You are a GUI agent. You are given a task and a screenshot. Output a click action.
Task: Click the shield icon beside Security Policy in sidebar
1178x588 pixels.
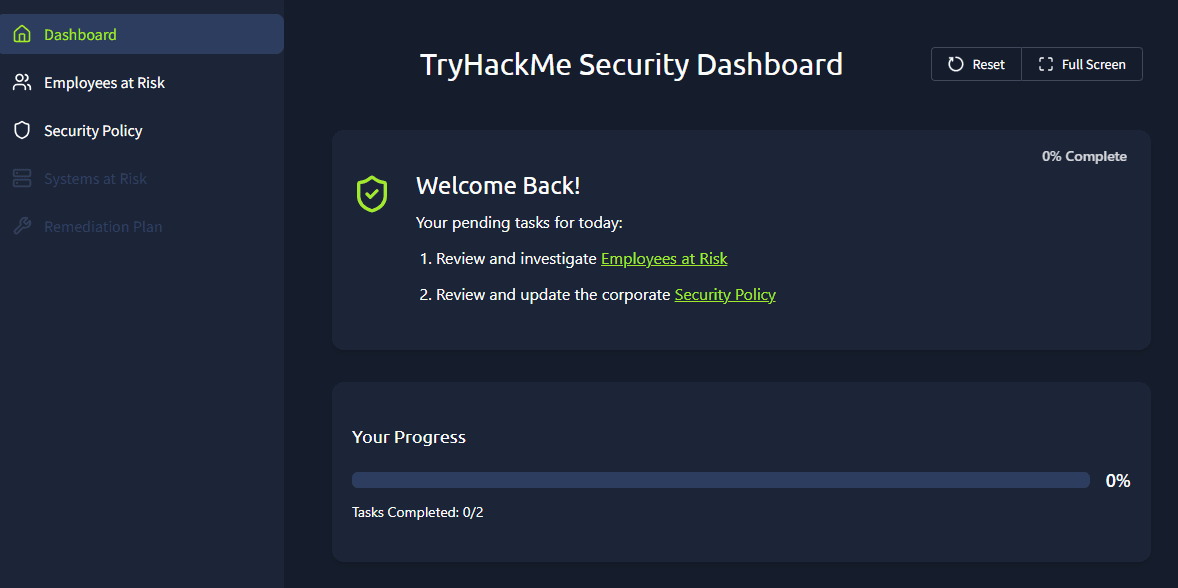22,130
